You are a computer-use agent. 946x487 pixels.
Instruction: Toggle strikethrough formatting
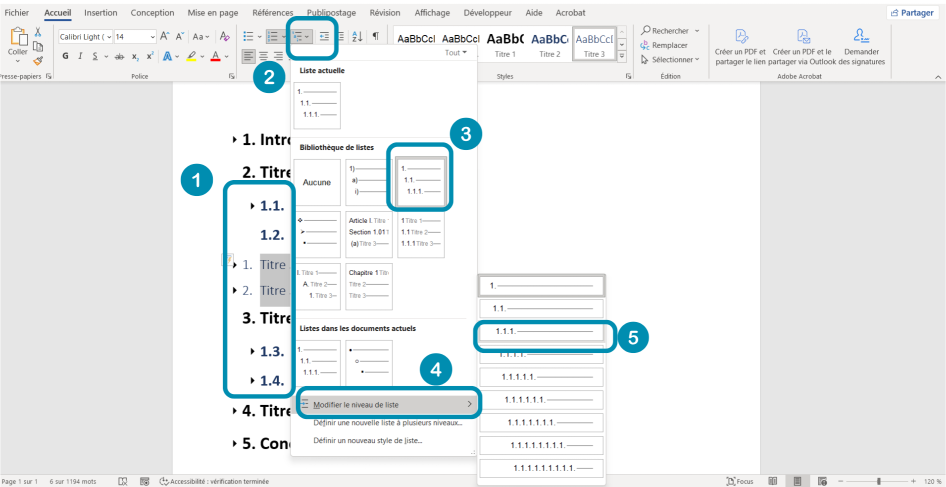pyautogui.click(x=119, y=57)
